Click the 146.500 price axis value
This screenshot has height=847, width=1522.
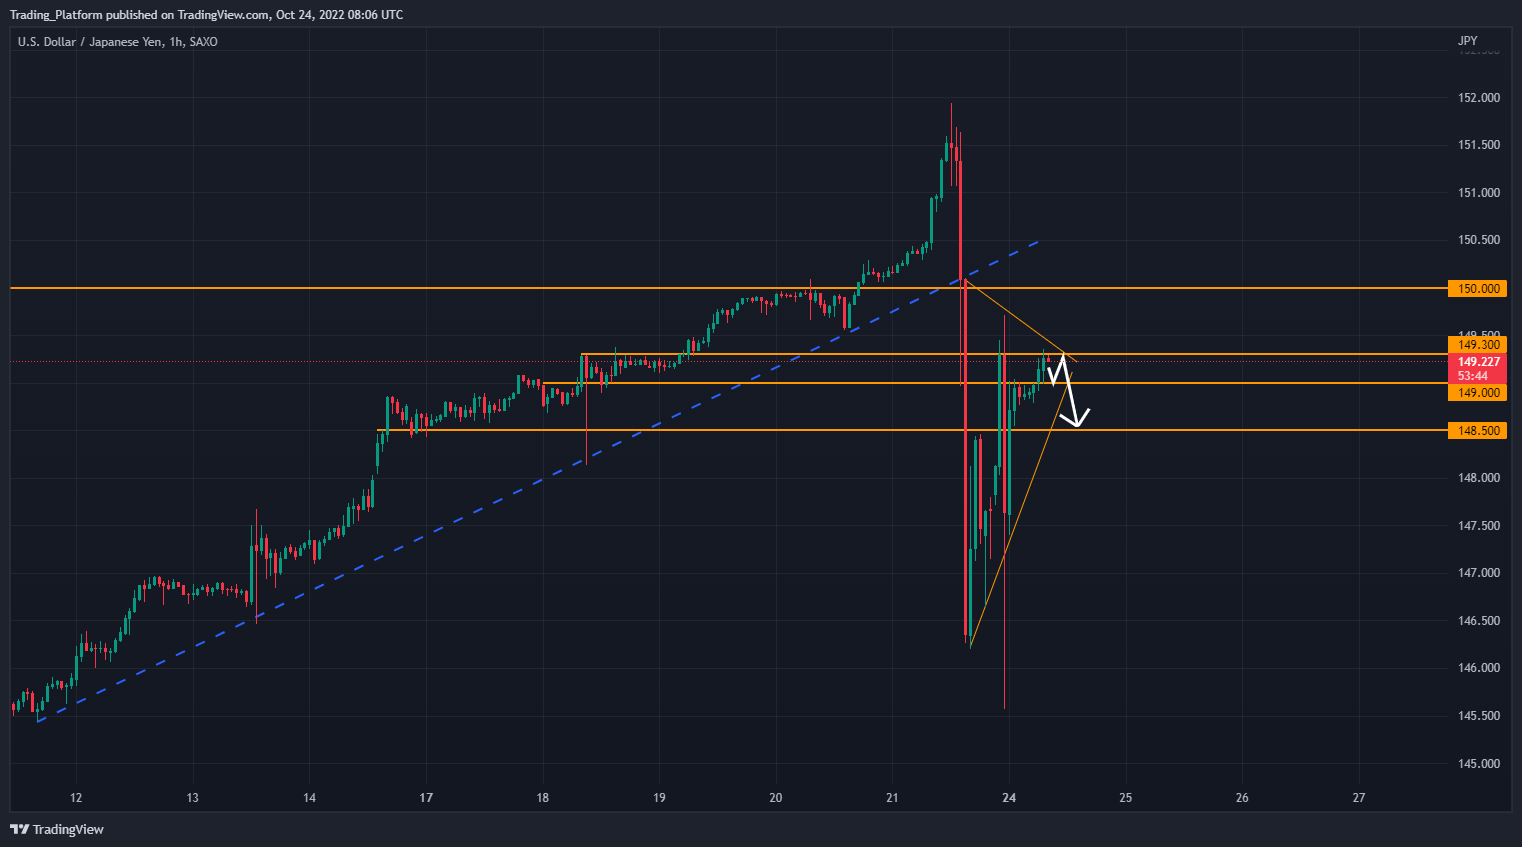[1479, 621]
